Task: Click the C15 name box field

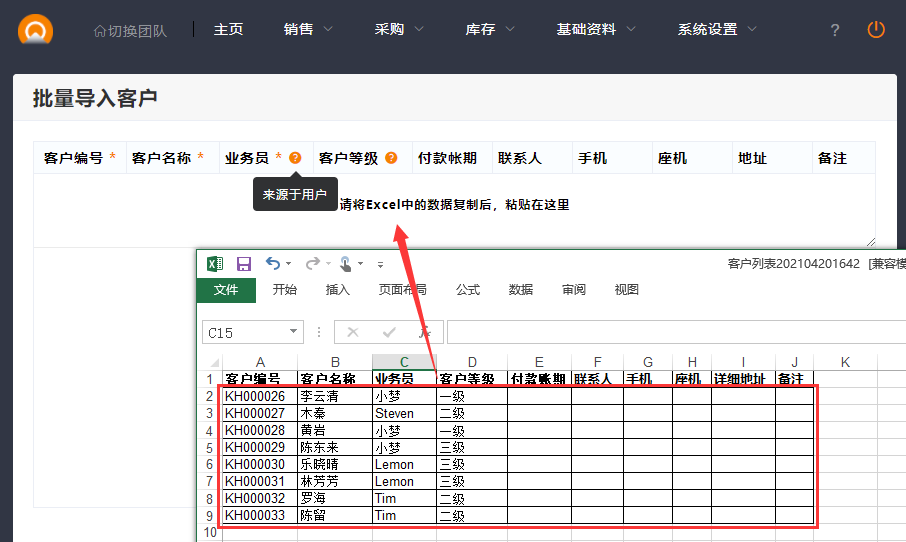Action: pos(245,332)
